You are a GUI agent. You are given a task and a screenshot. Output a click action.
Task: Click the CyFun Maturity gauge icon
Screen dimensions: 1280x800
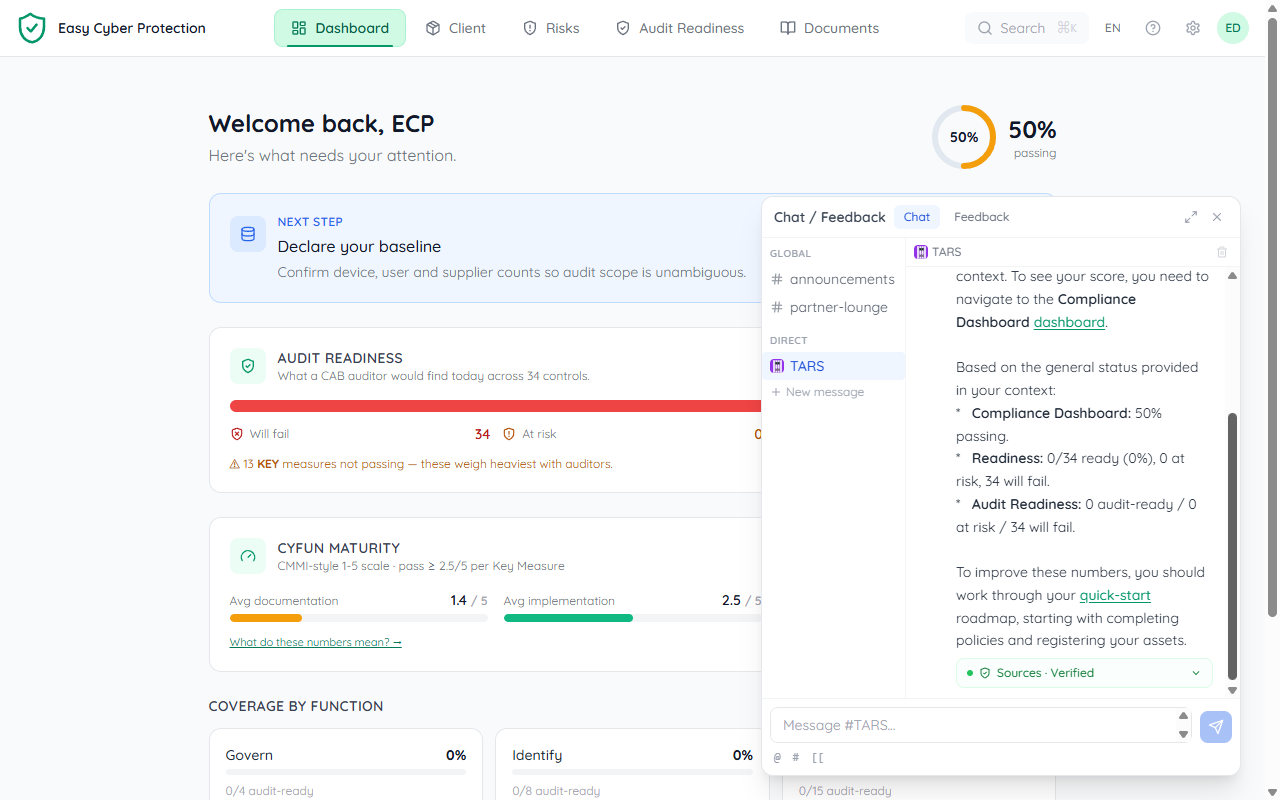(248, 556)
